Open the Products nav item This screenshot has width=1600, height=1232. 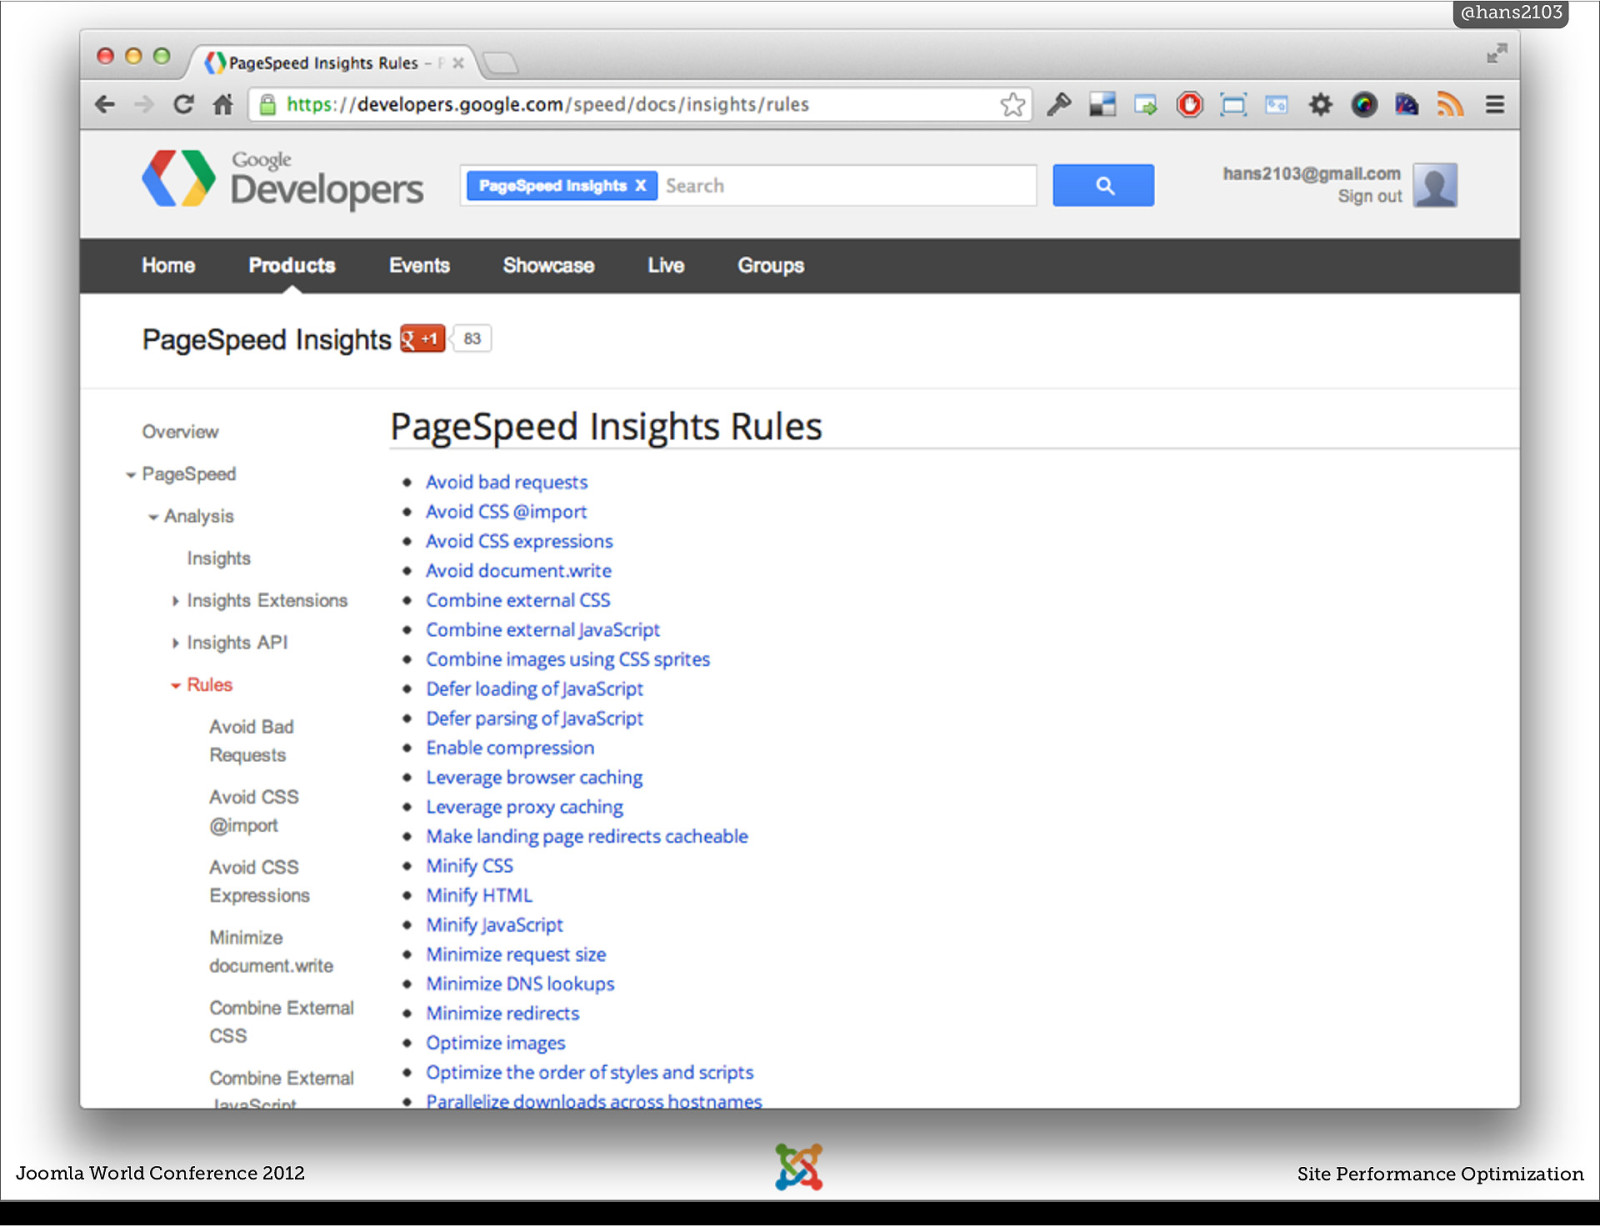pyautogui.click(x=292, y=265)
